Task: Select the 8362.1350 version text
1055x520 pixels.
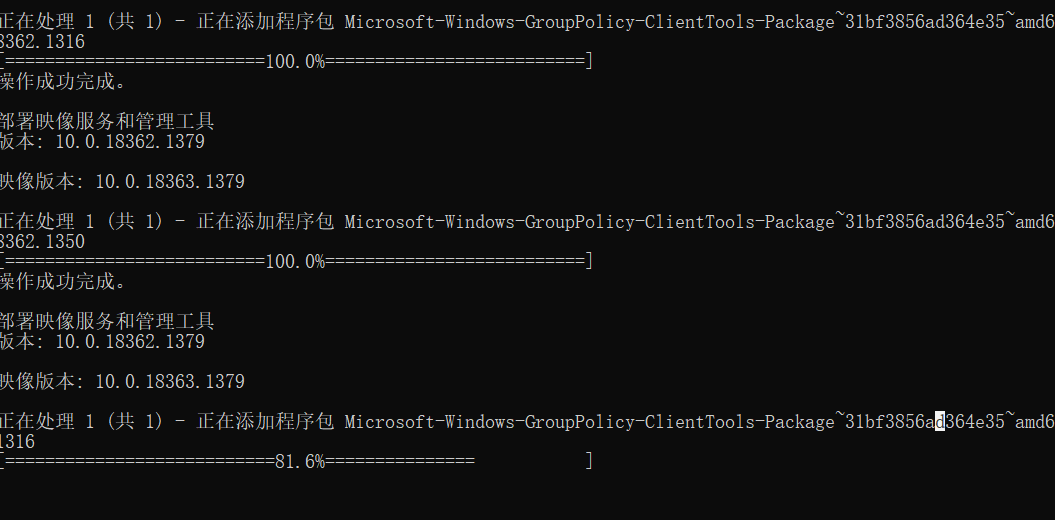Action: click(42, 242)
